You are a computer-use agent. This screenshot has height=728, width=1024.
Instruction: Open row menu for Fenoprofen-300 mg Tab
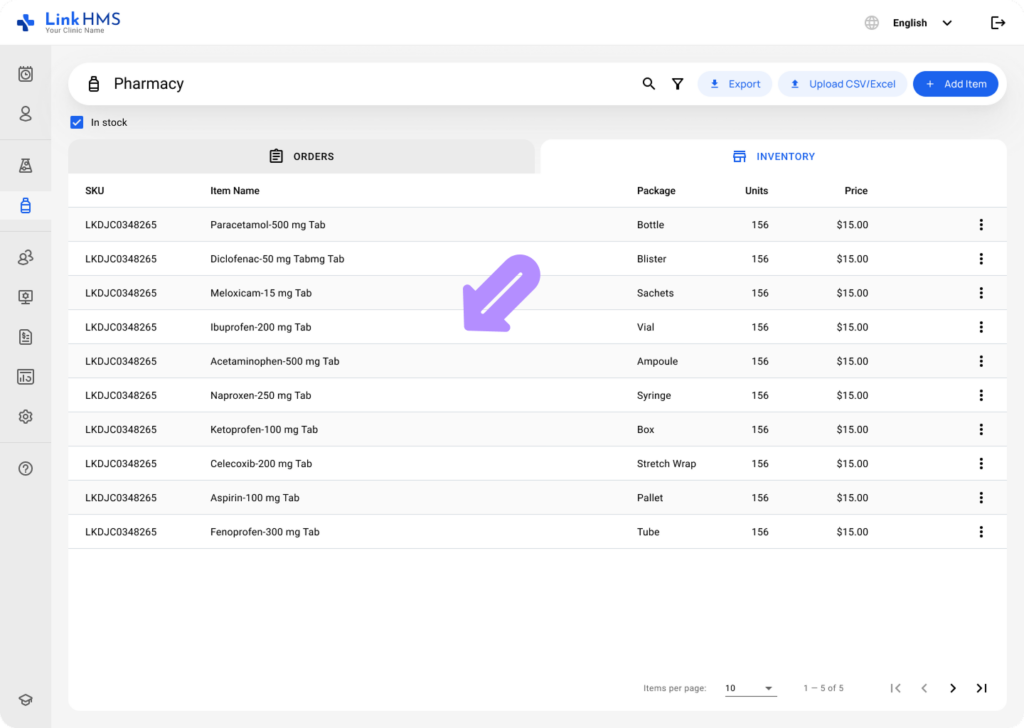(981, 531)
